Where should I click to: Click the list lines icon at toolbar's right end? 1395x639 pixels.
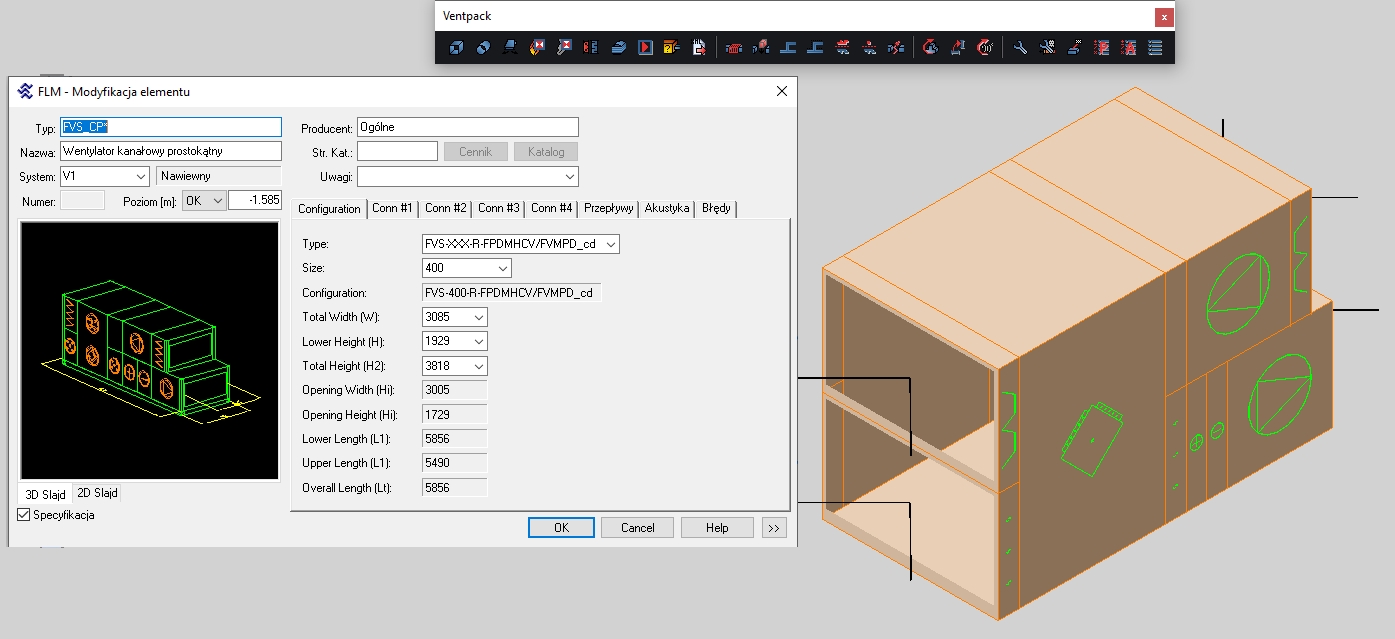1155,47
